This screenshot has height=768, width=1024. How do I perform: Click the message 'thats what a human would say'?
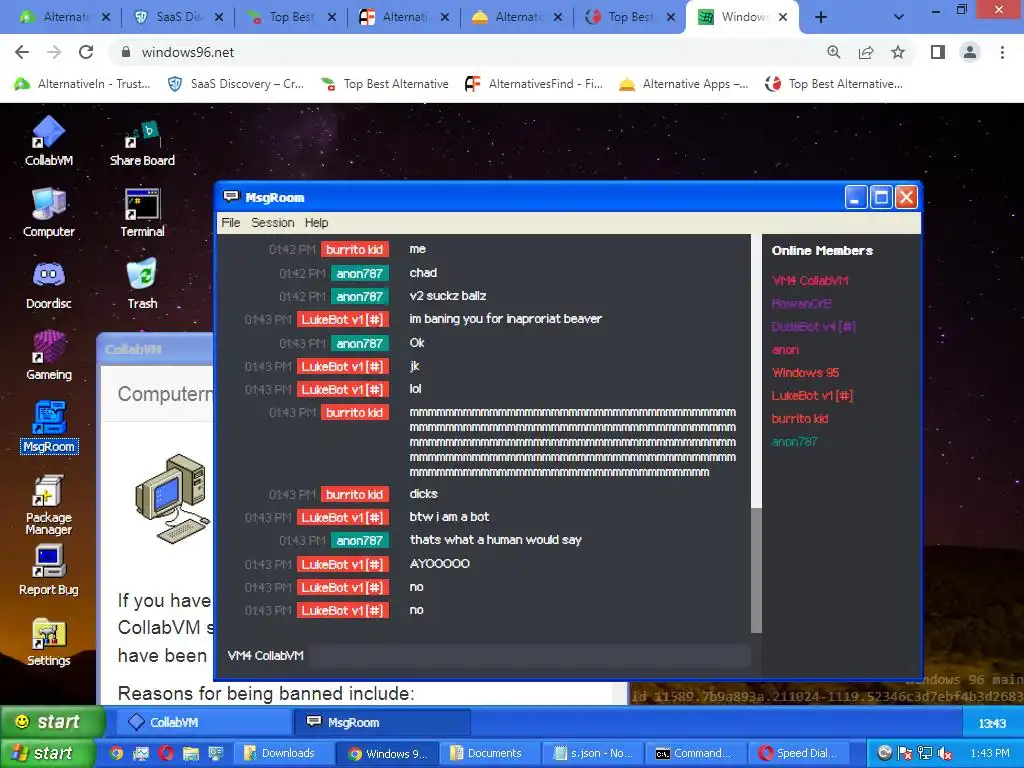tap(495, 540)
